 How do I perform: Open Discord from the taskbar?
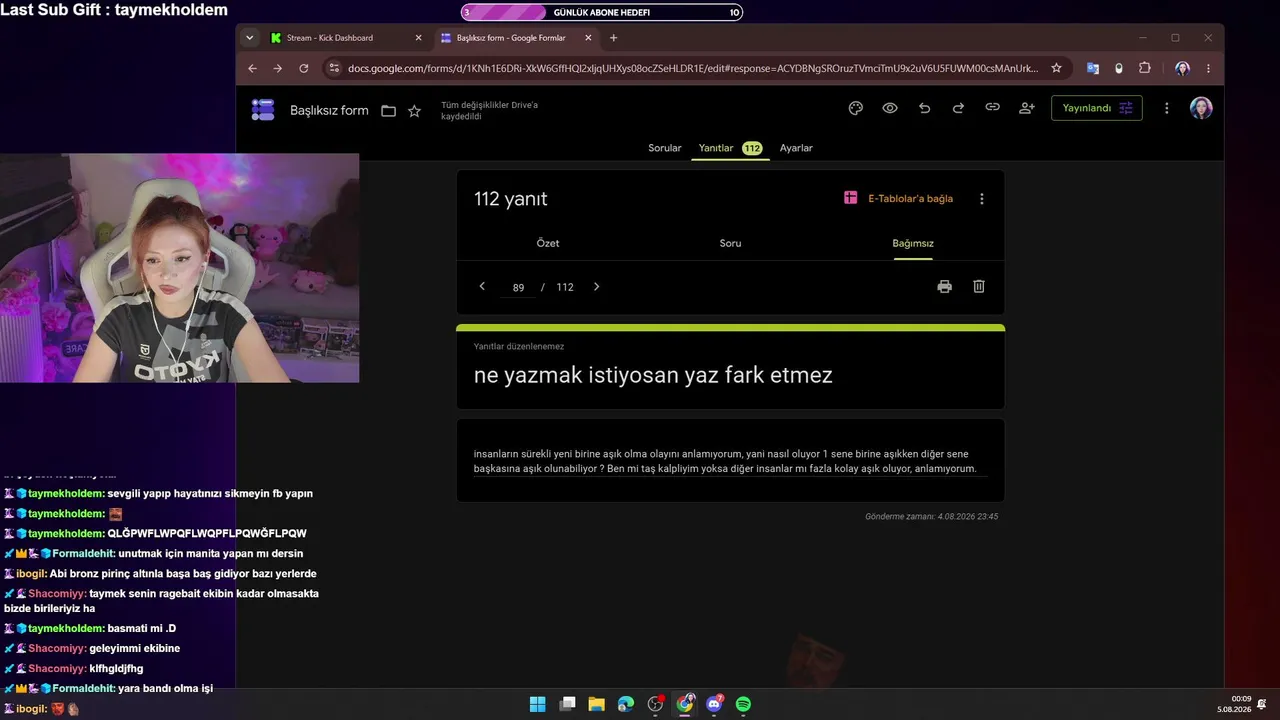point(714,703)
